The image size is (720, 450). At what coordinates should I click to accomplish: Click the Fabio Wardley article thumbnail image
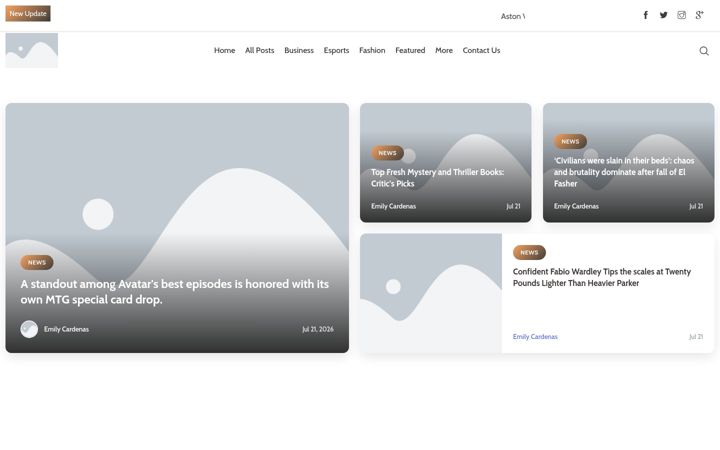coord(431,293)
